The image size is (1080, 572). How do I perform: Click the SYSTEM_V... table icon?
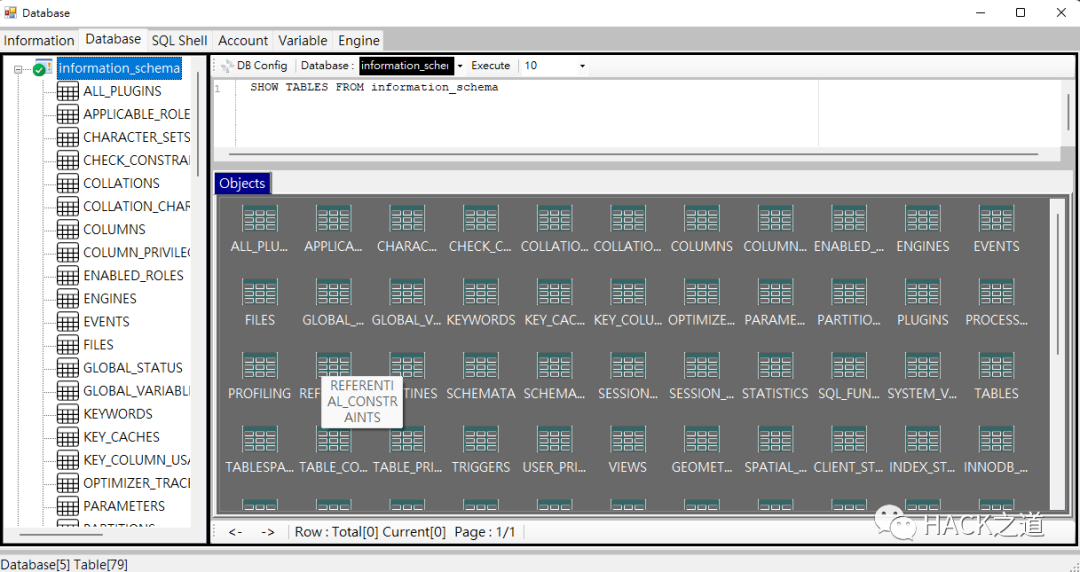923,367
